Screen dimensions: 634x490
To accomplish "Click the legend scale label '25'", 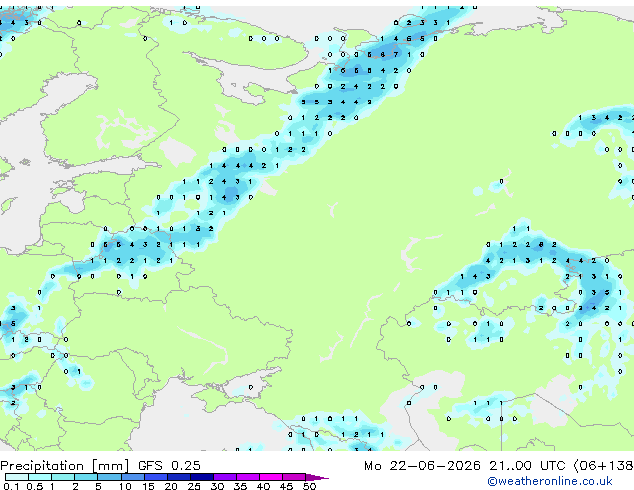I will (194, 486).
